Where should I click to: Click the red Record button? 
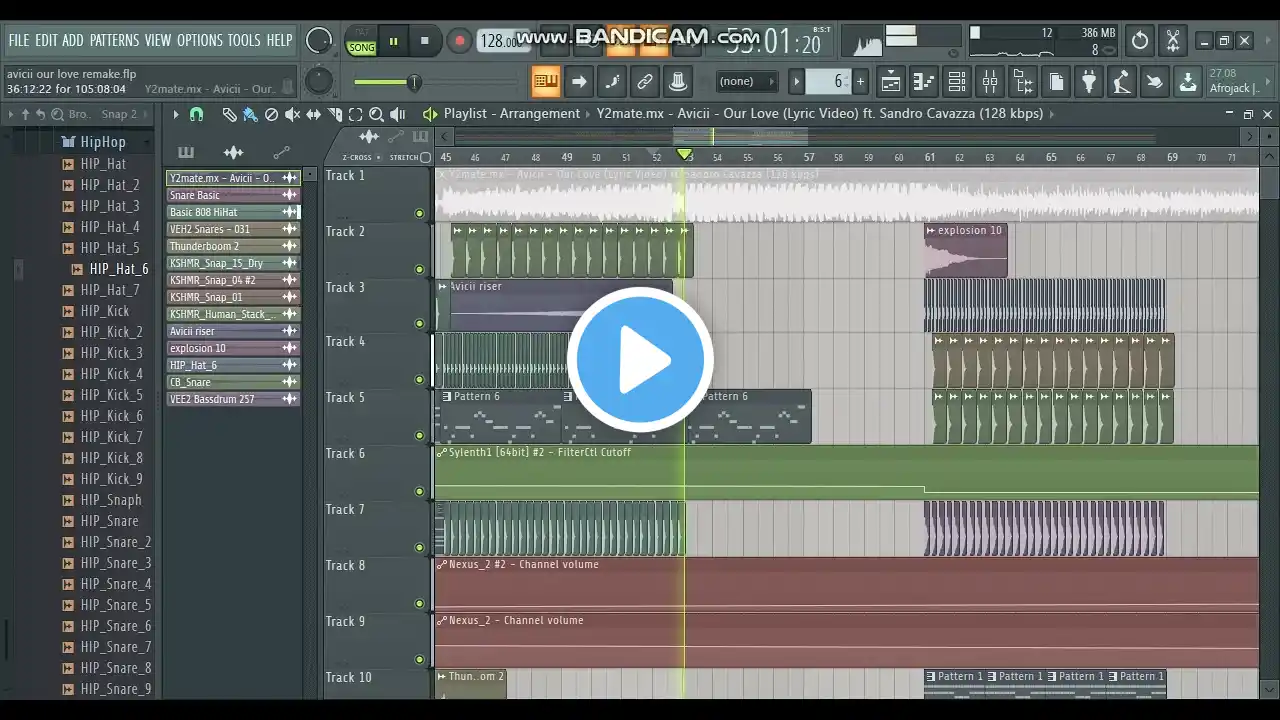click(x=459, y=41)
